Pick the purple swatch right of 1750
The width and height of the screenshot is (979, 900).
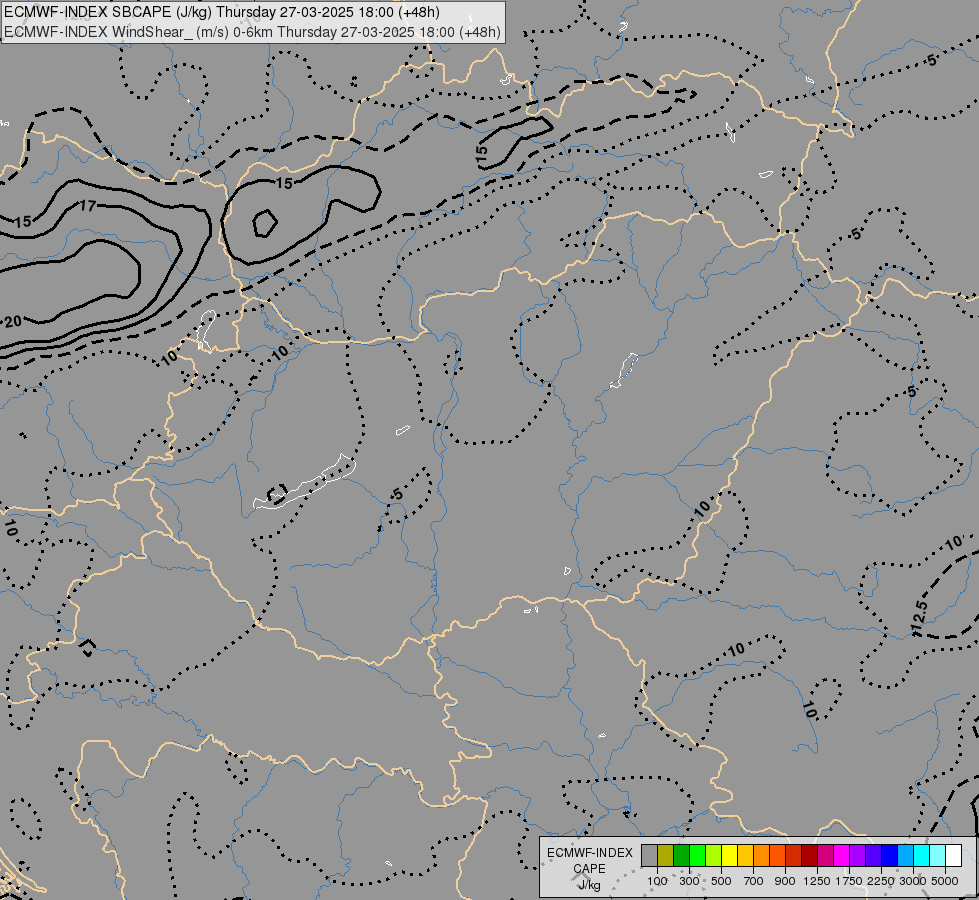point(857,856)
